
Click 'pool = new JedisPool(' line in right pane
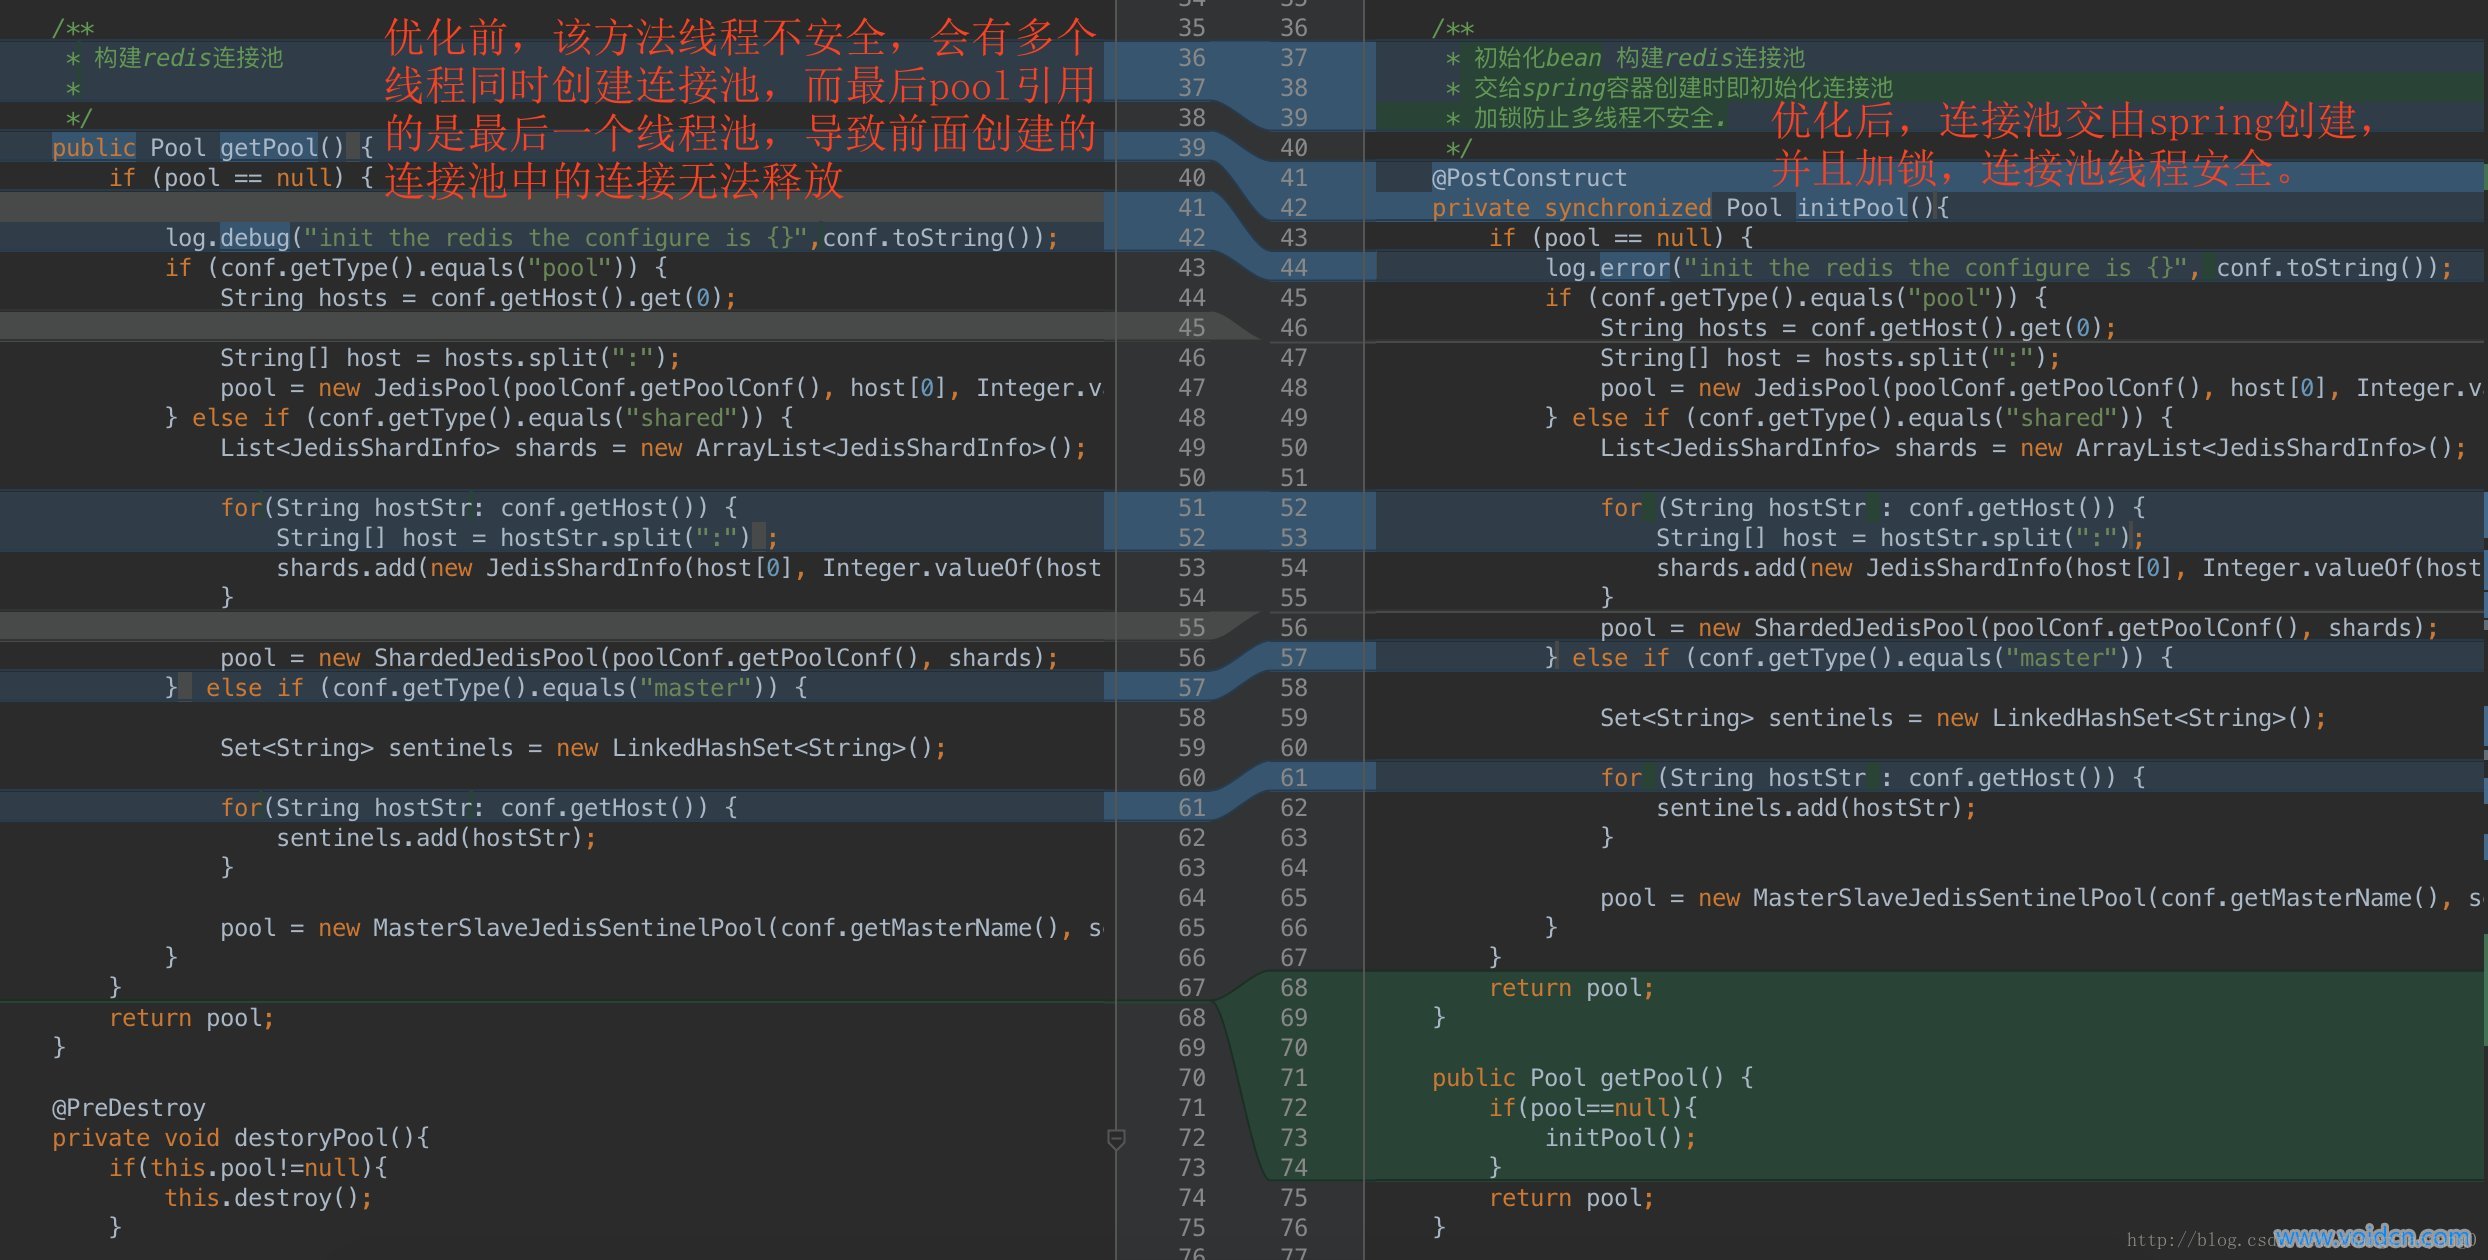pos(2040,388)
